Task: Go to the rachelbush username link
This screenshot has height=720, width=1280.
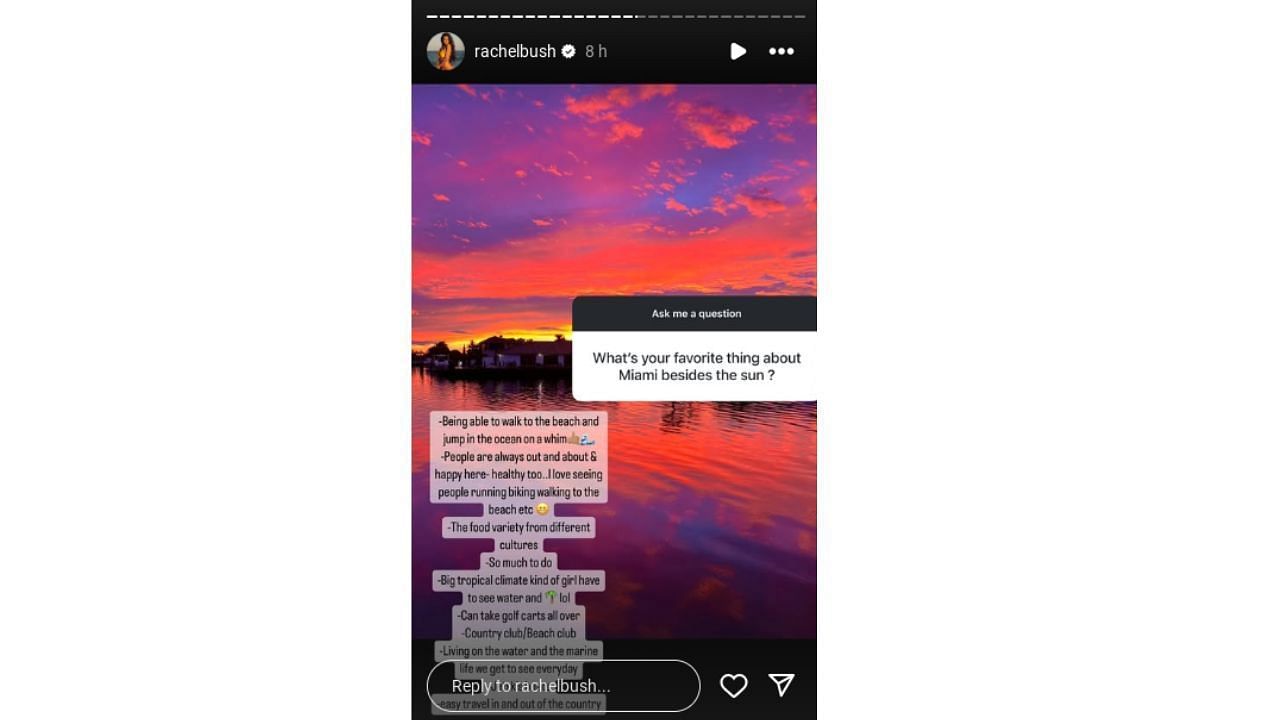Action: point(515,51)
